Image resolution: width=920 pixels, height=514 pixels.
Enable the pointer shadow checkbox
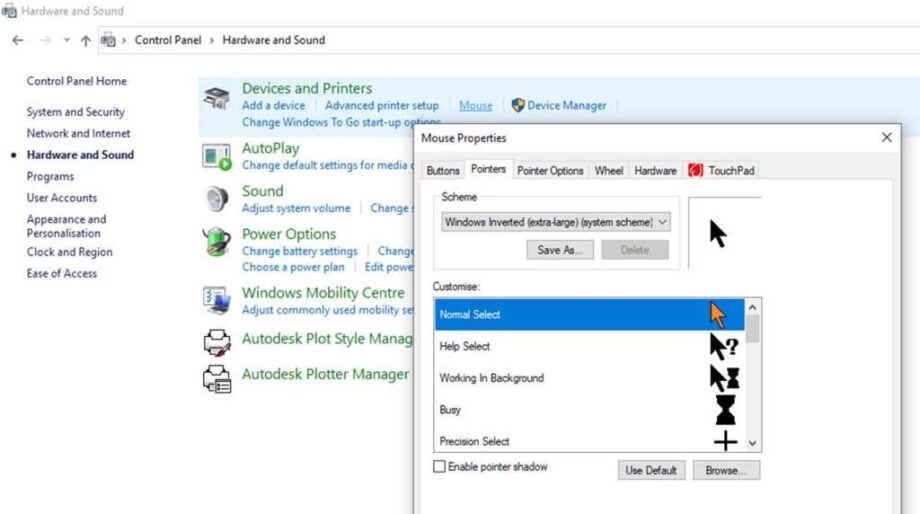tap(439, 467)
